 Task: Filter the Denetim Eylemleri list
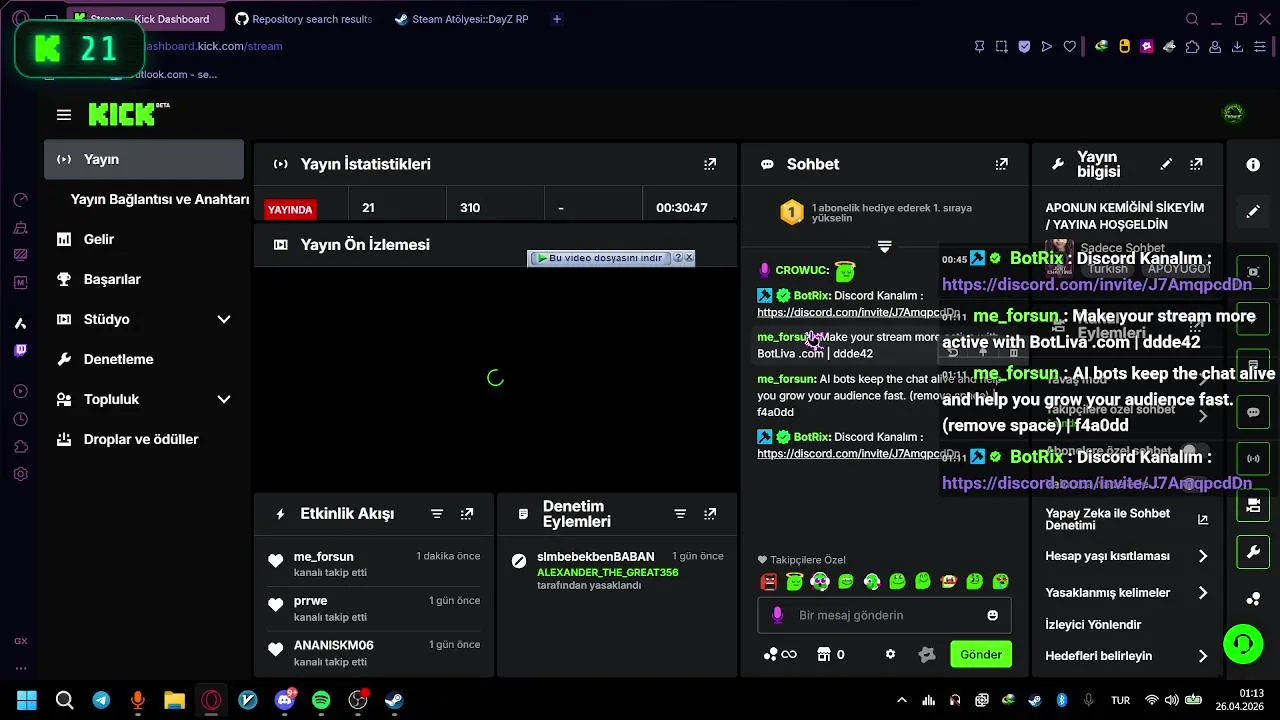680,514
